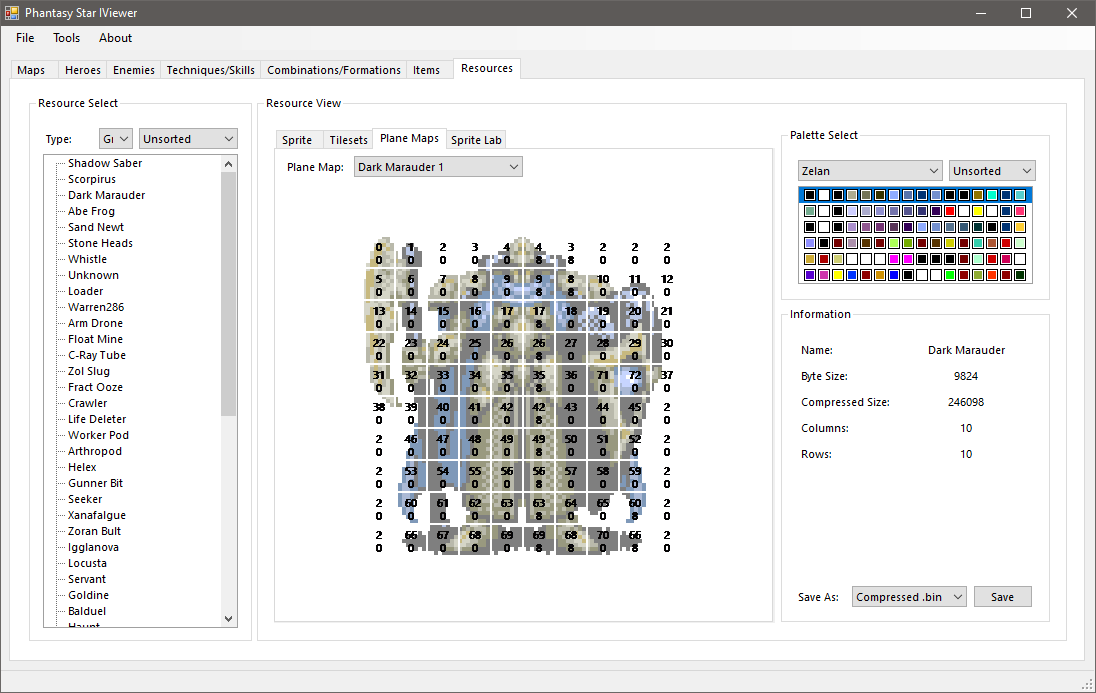Open the Combinations/Formations tab

pyautogui.click(x=333, y=70)
